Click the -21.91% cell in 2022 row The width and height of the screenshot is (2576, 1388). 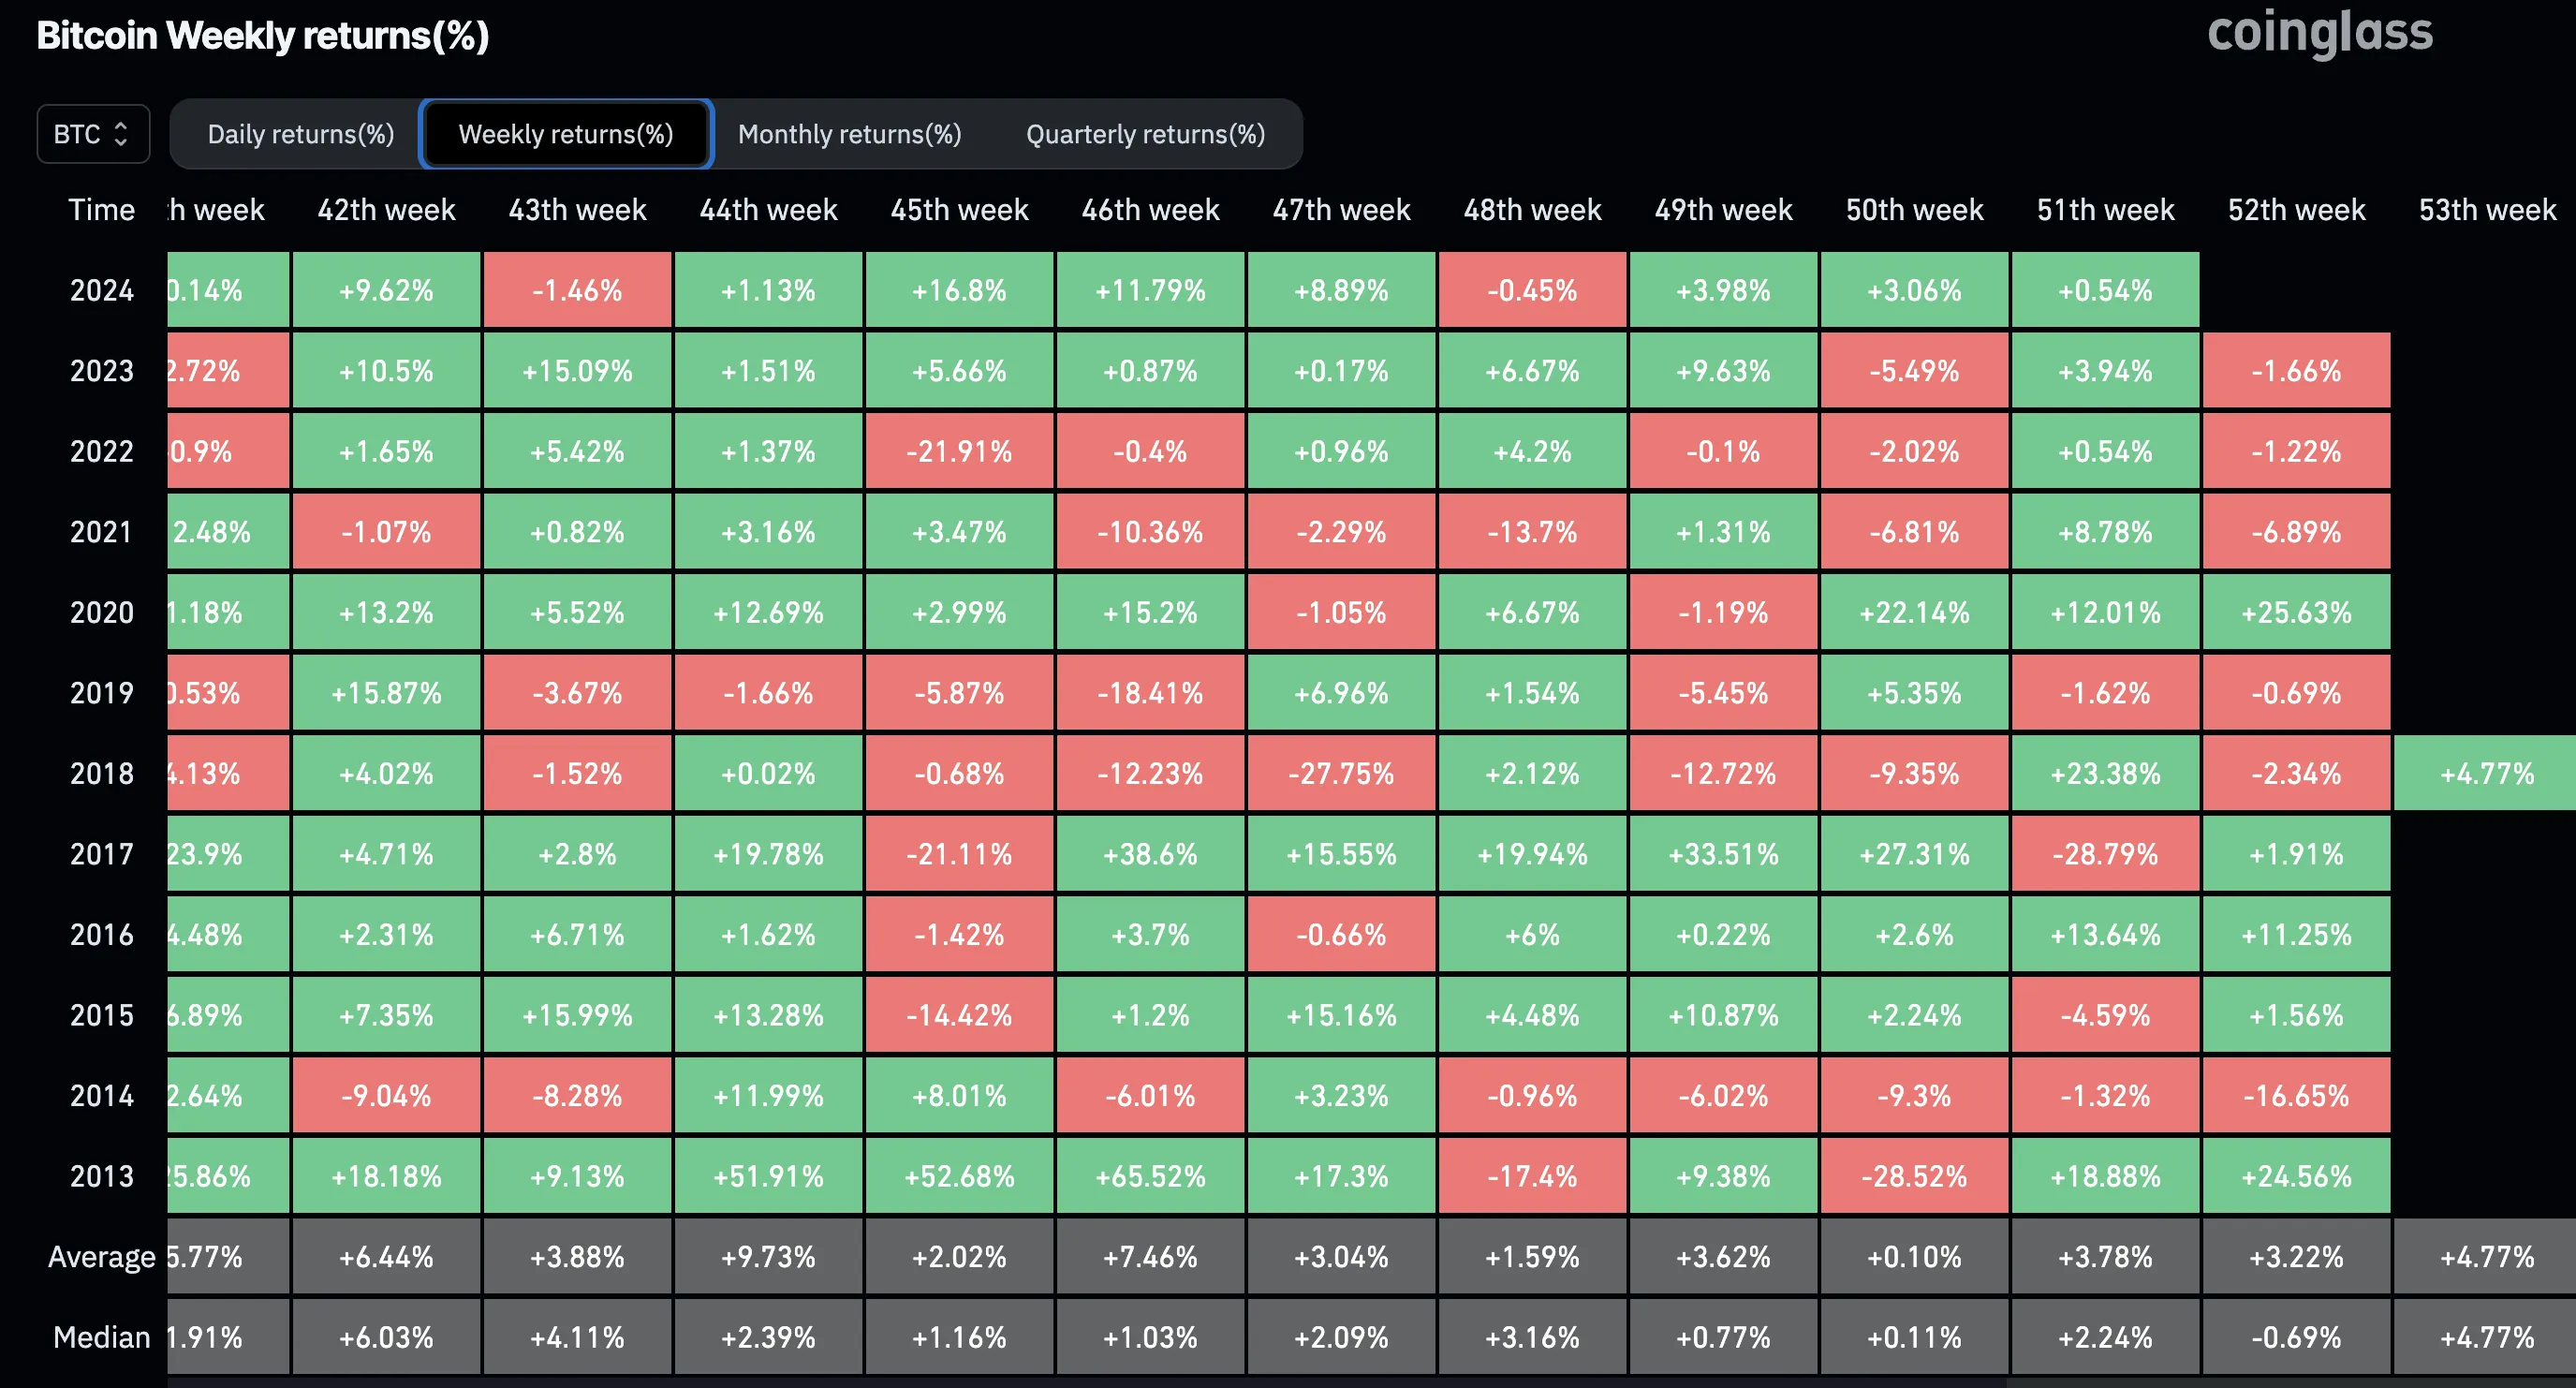(959, 452)
